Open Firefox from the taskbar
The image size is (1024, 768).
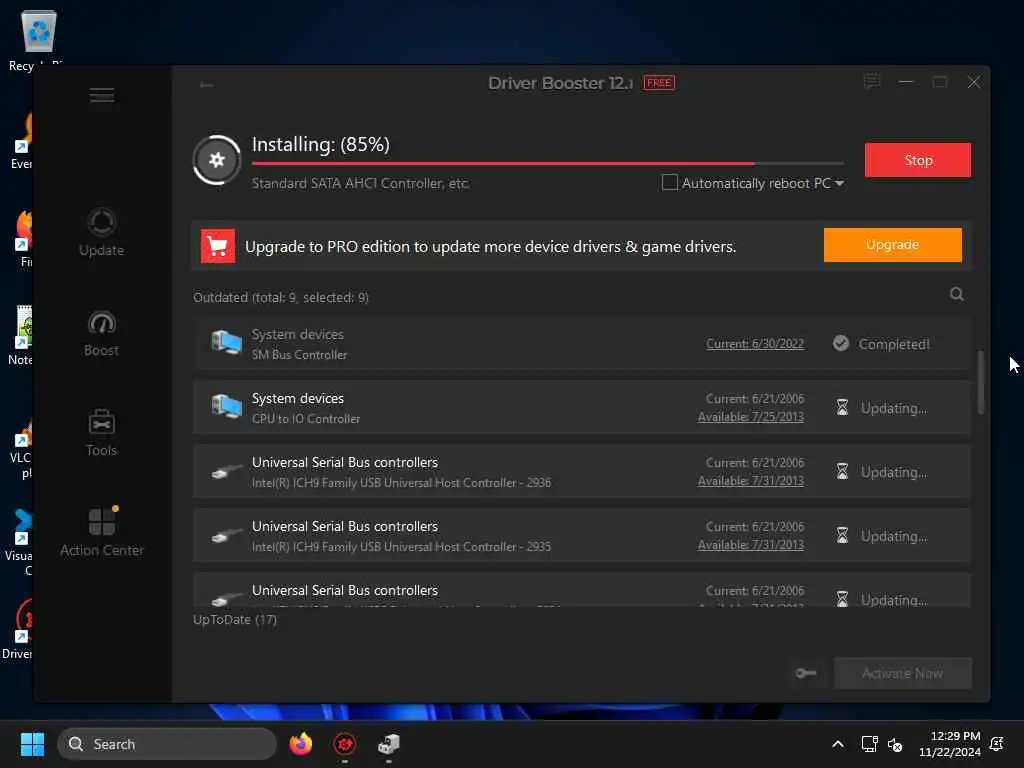tap(300, 744)
